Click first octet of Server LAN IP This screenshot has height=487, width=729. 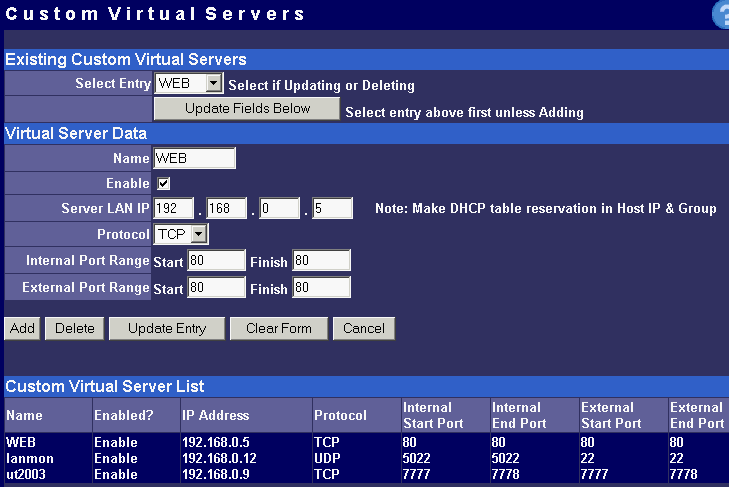pyautogui.click(x=174, y=209)
